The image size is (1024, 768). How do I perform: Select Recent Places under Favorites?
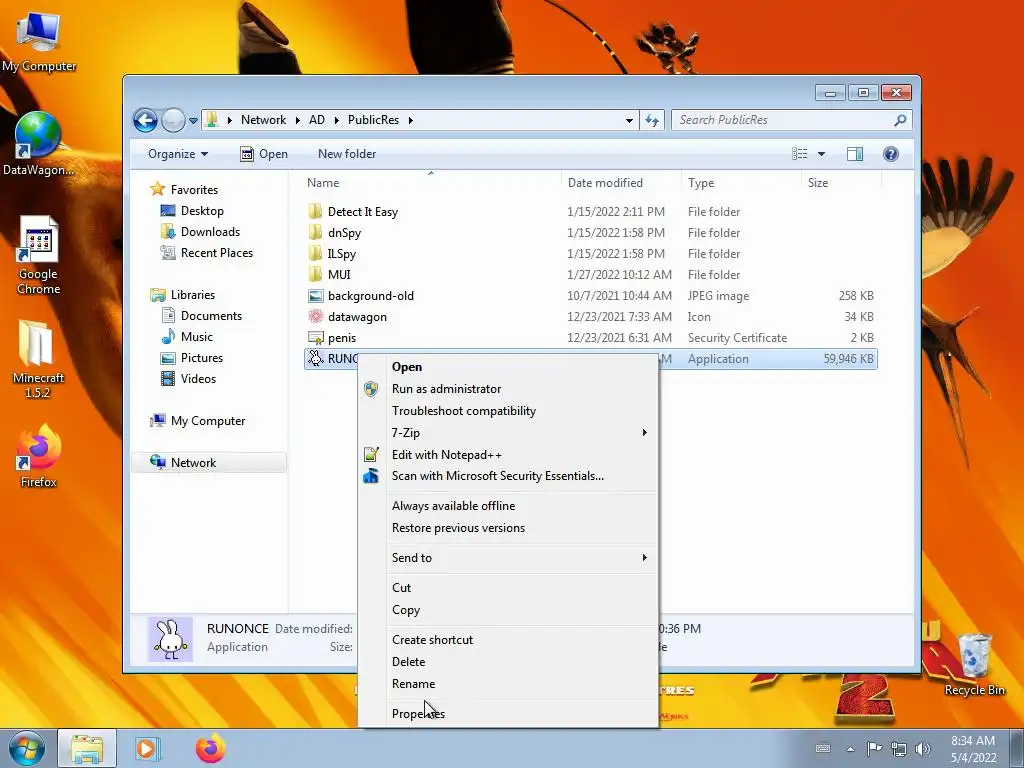pyautogui.click(x=216, y=253)
